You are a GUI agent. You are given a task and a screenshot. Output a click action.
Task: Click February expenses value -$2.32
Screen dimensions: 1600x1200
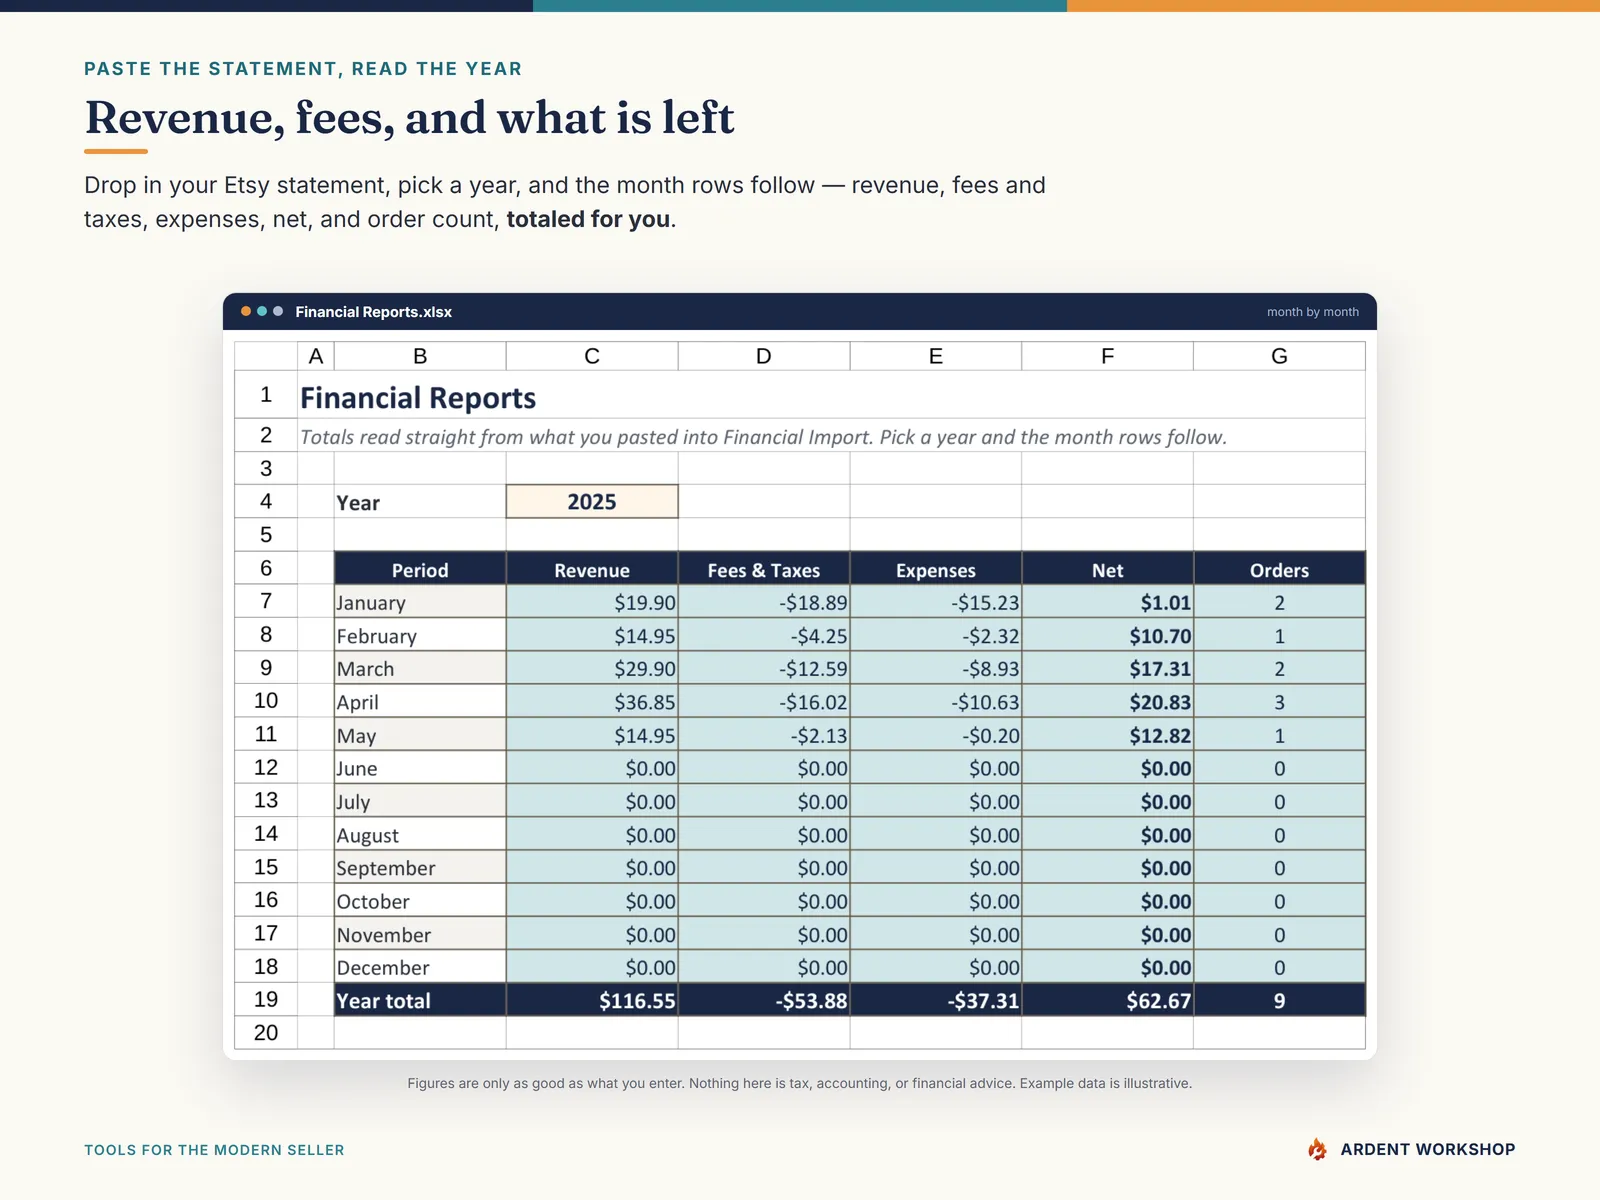click(x=936, y=635)
